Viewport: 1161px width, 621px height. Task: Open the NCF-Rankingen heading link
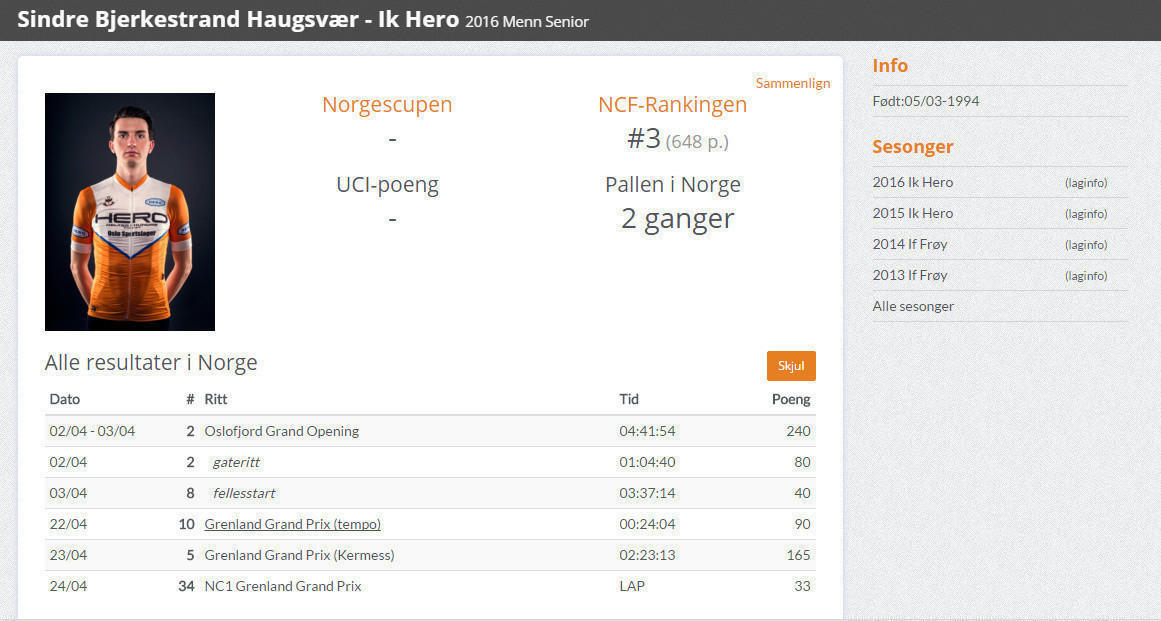672,104
